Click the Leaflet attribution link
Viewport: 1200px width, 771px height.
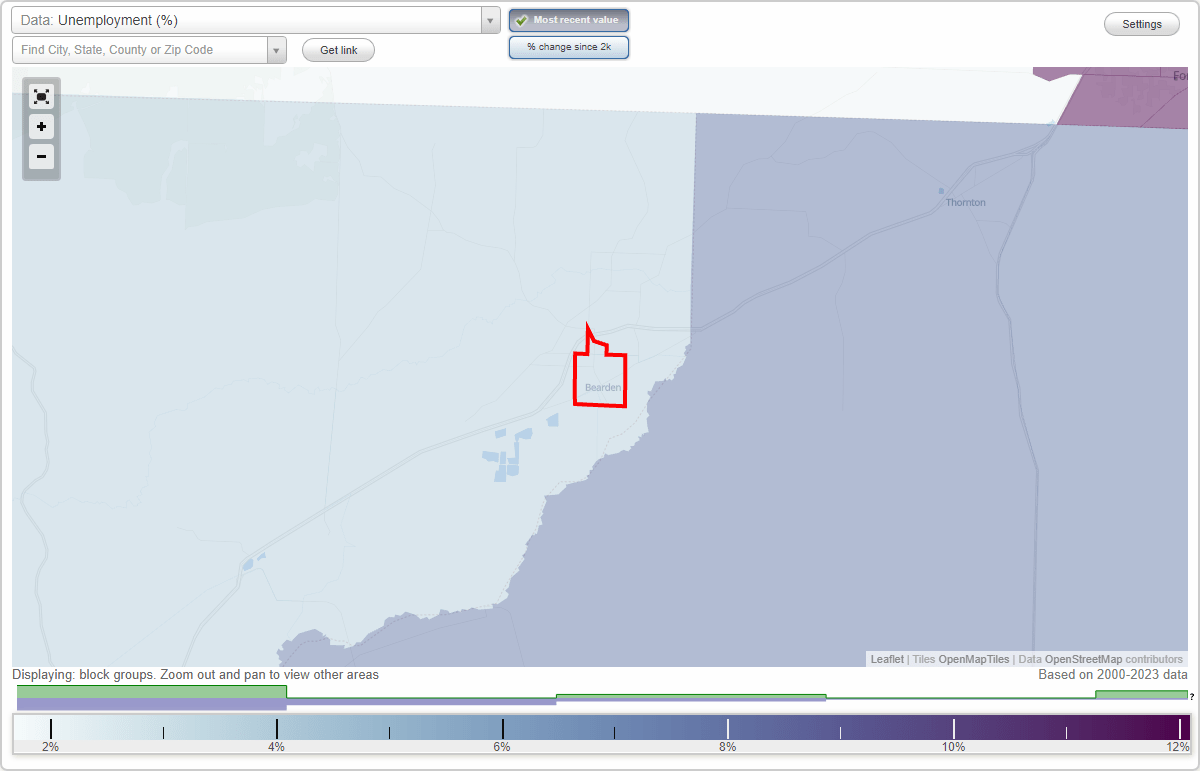[887, 659]
